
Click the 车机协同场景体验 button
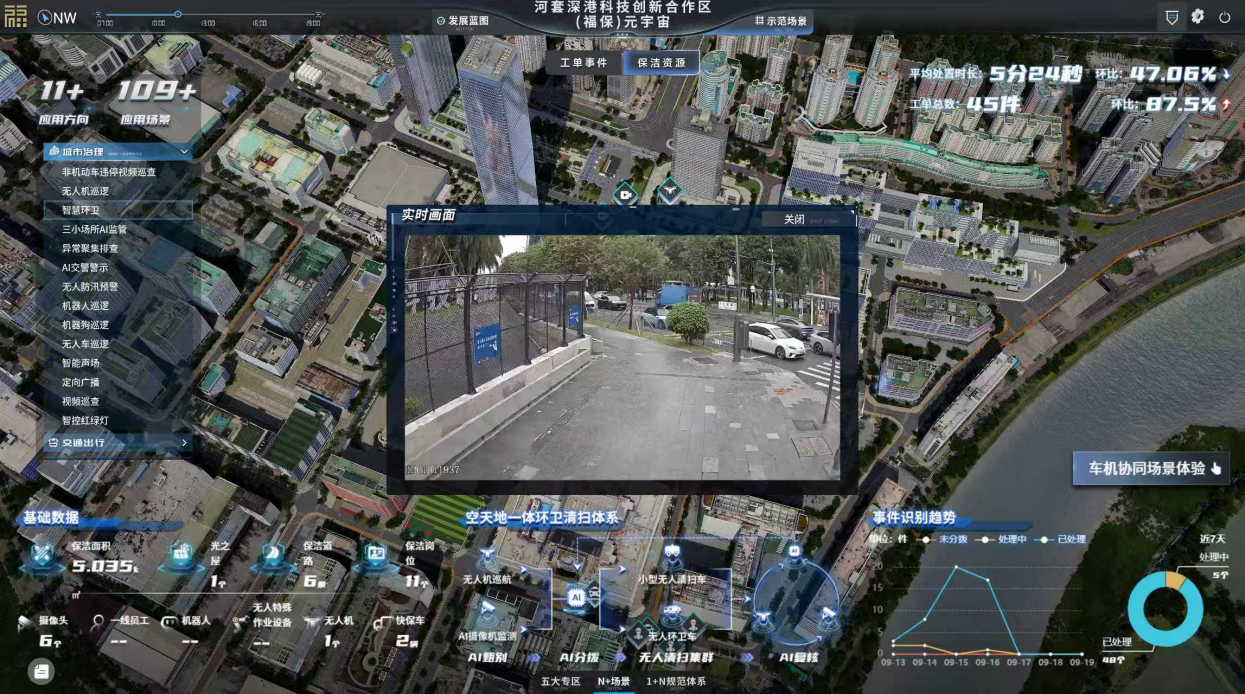coord(1149,468)
